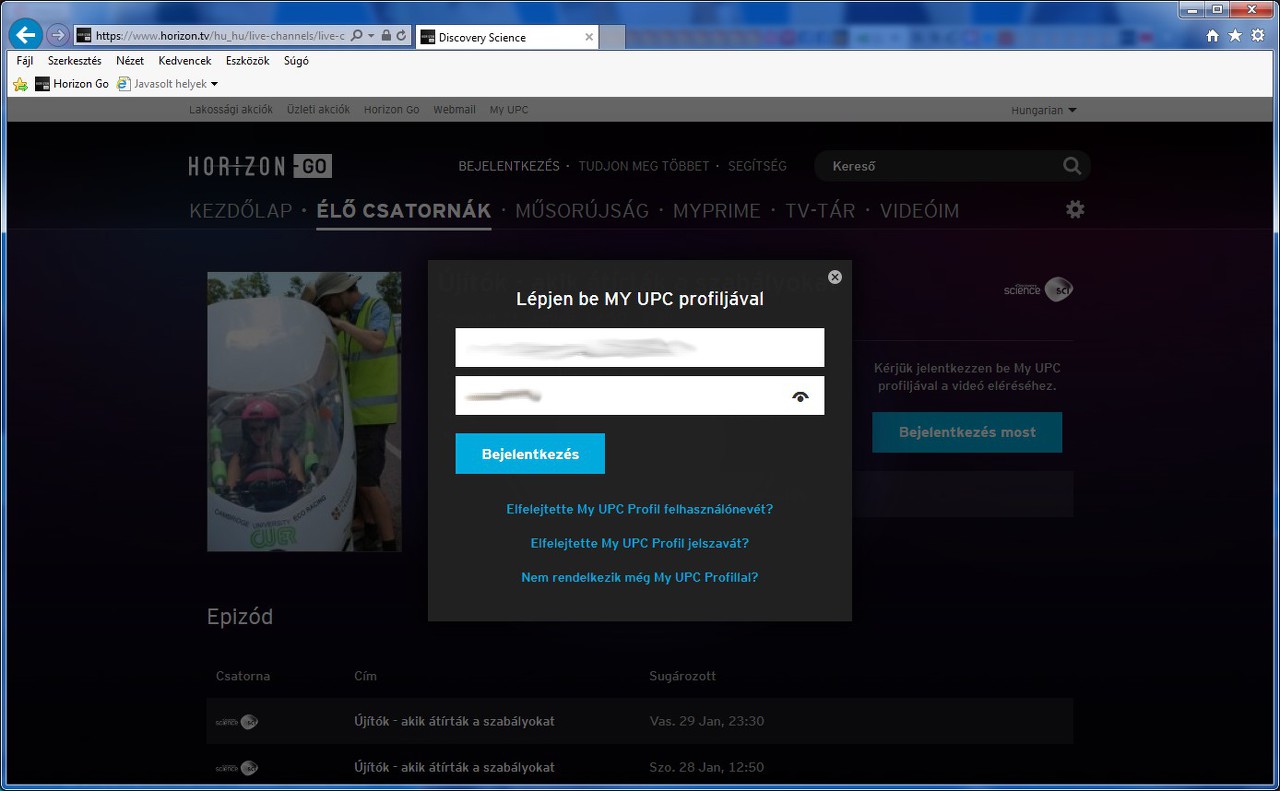Click the Discovery Science channel logo beside the title
The image size is (1280, 791).
click(x=1038, y=290)
